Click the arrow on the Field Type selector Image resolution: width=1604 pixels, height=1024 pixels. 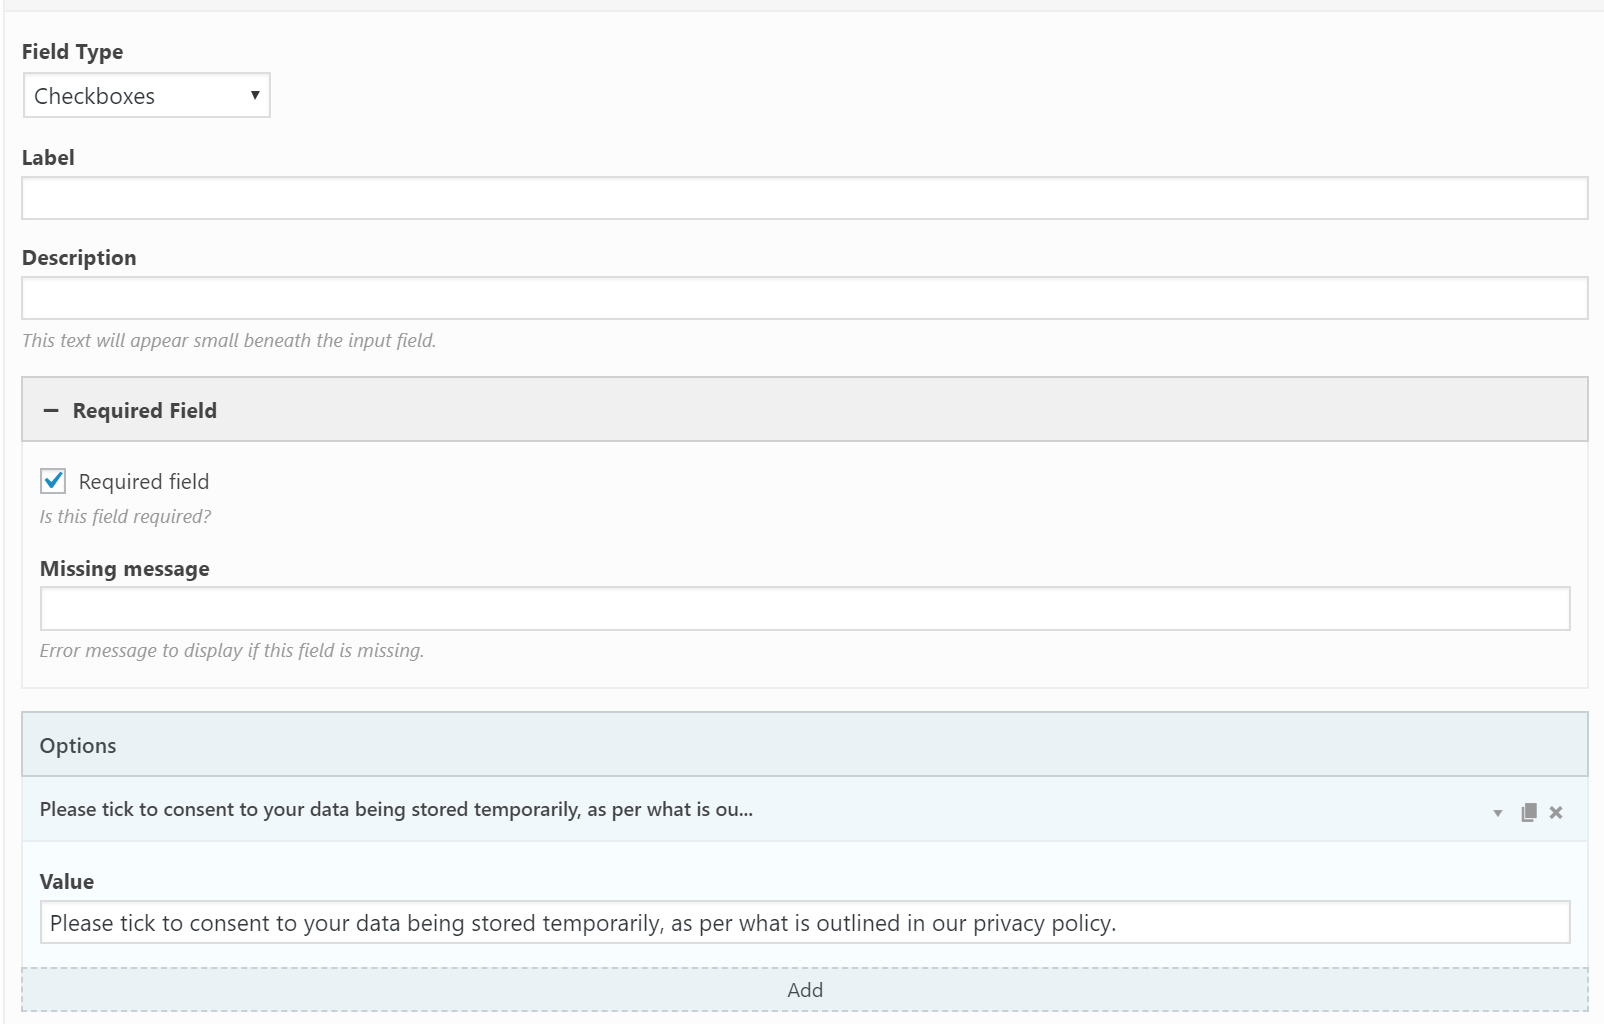(255, 95)
